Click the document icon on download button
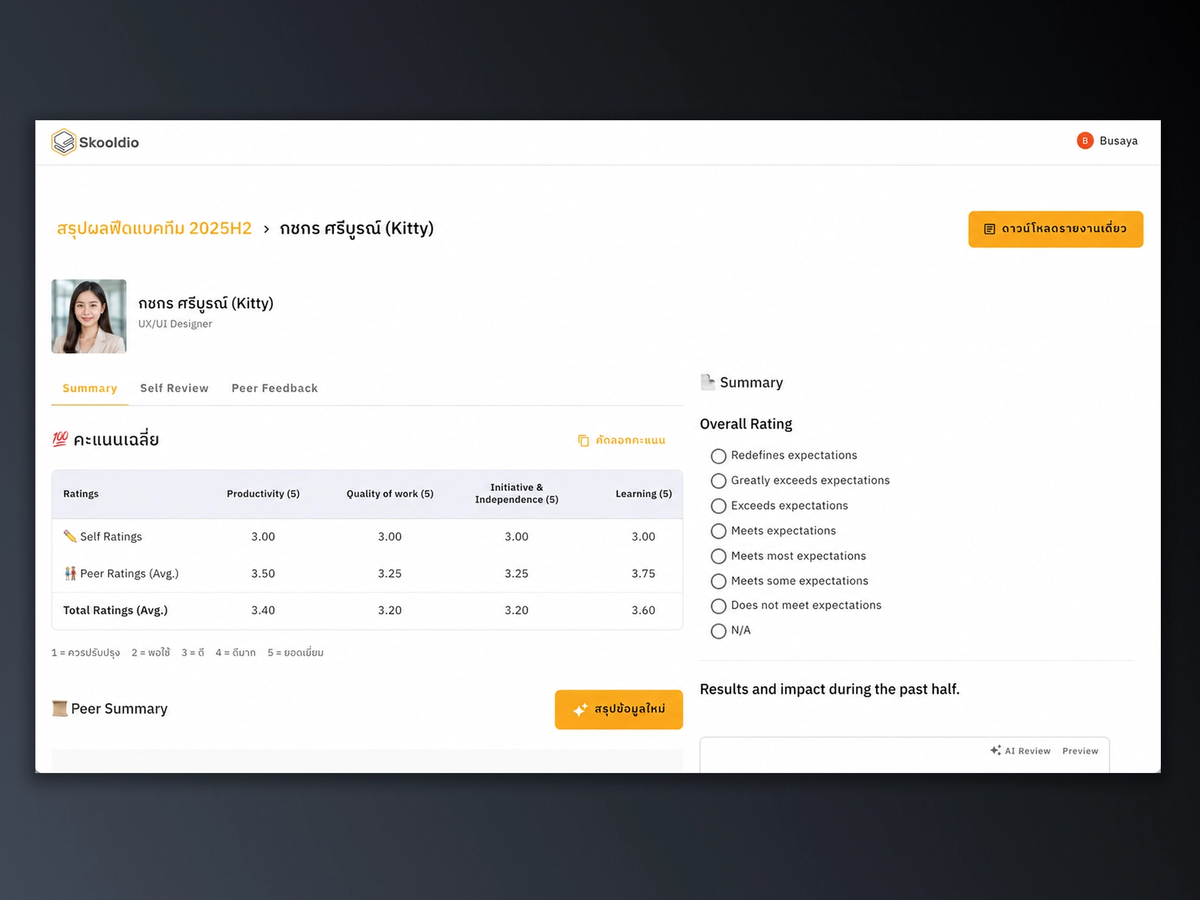Screen dimensions: 1200x900 (989, 229)
